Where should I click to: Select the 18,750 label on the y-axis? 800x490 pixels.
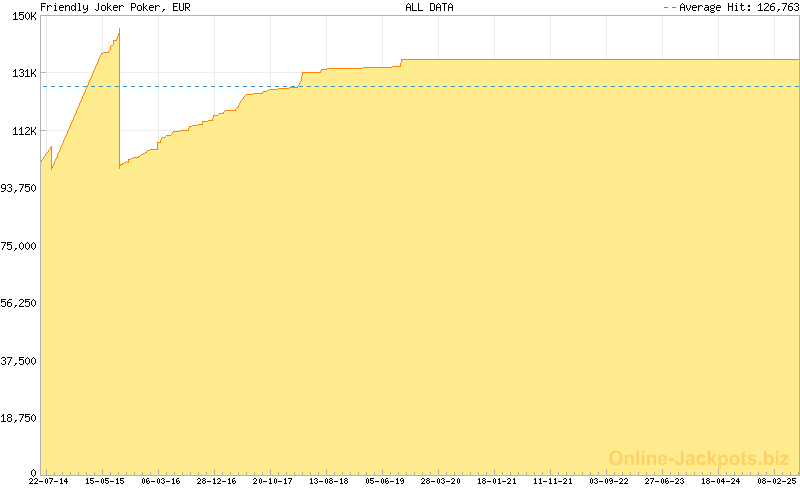pos(19,418)
